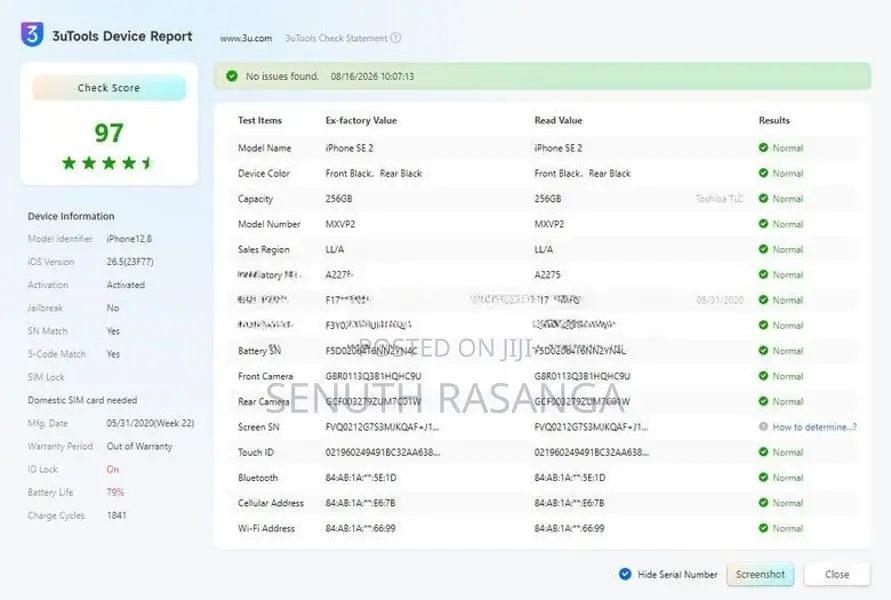
Task: Click the Ex-factory Value column header
Action: click(361, 120)
